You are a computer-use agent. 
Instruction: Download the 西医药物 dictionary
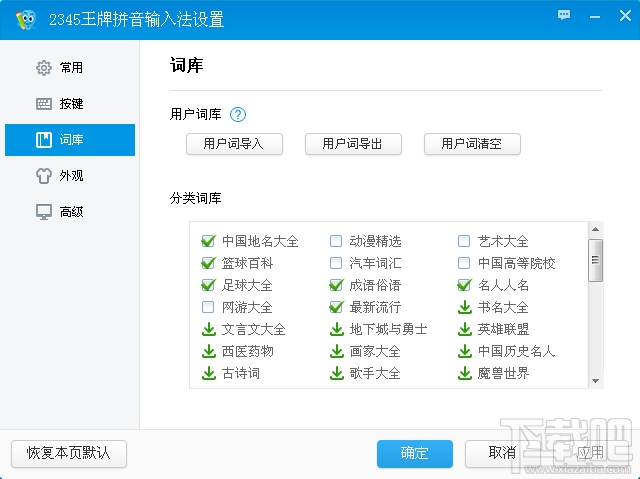(209, 351)
